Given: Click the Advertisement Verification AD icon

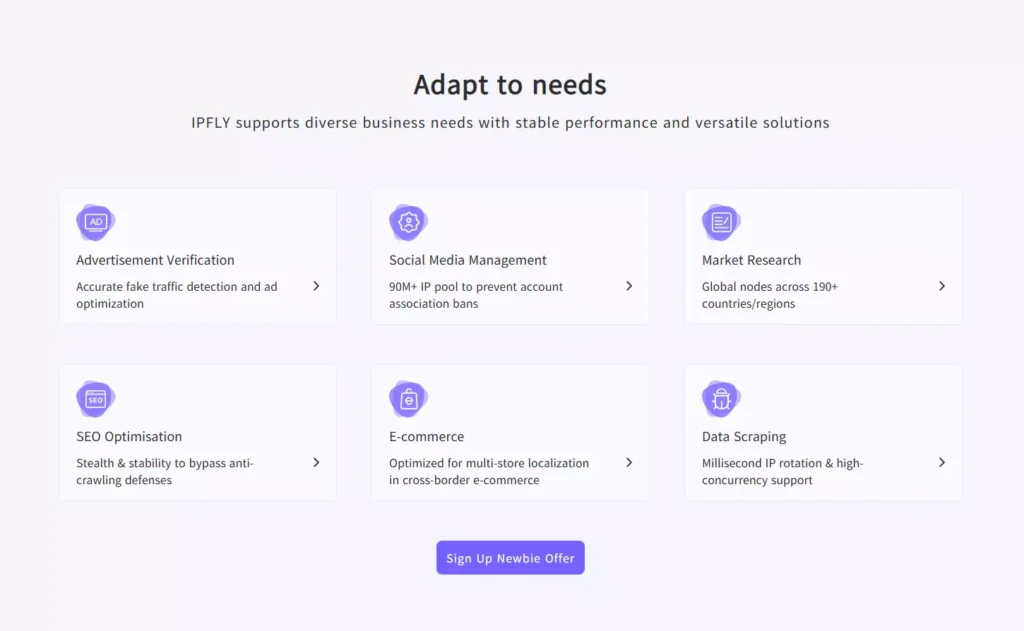Looking at the screenshot, I should click(95, 222).
